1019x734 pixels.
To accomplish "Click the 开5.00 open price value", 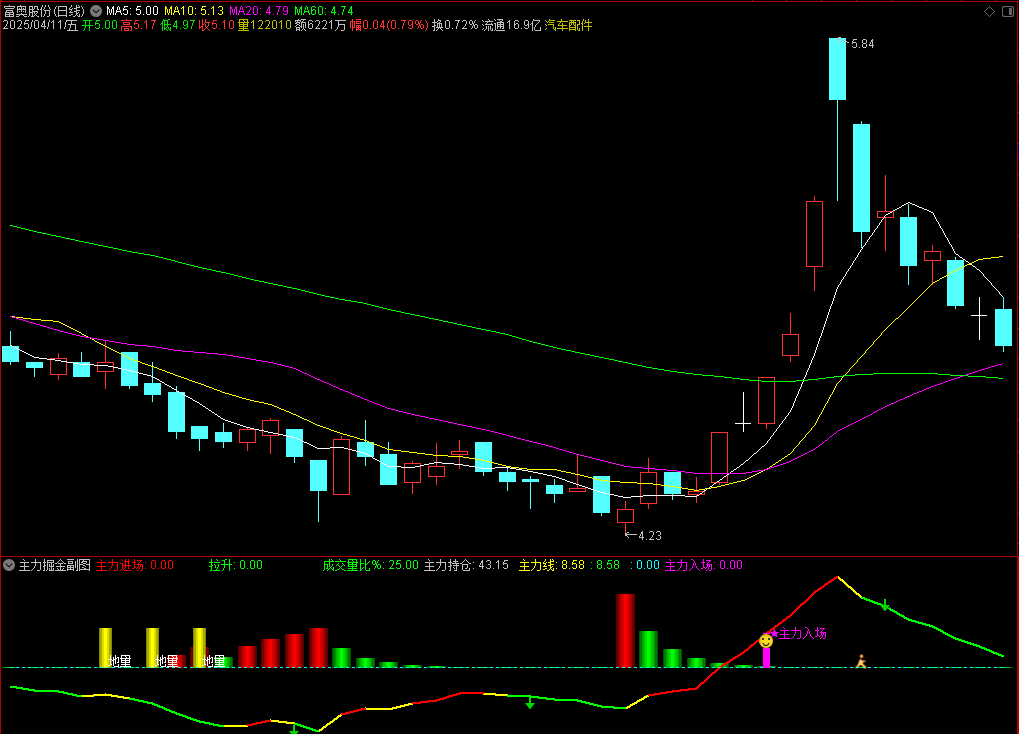I will pos(100,25).
